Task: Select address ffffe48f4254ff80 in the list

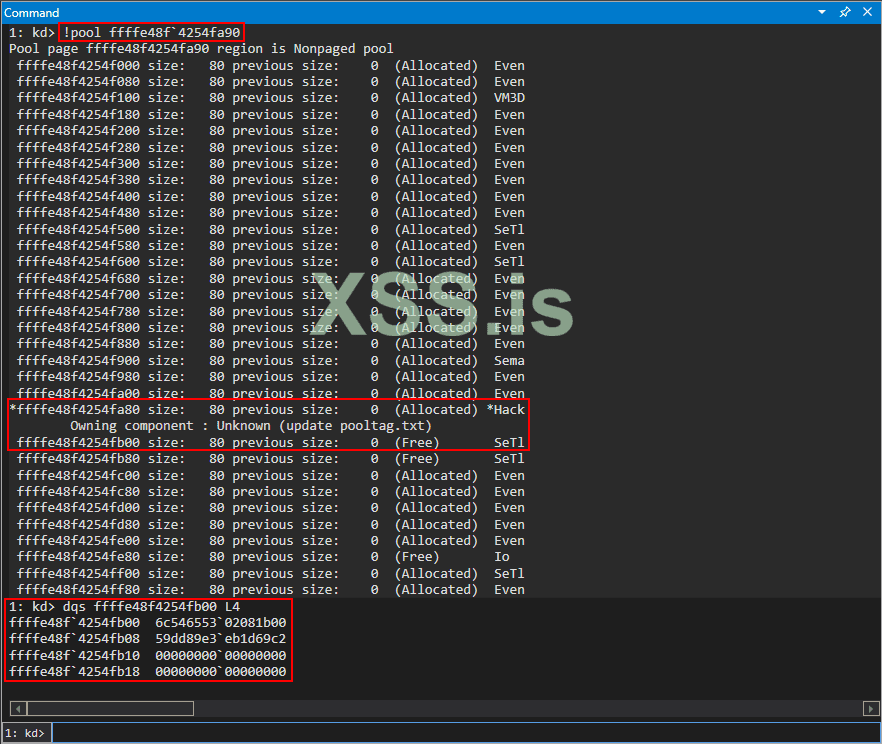Action: 78,590
